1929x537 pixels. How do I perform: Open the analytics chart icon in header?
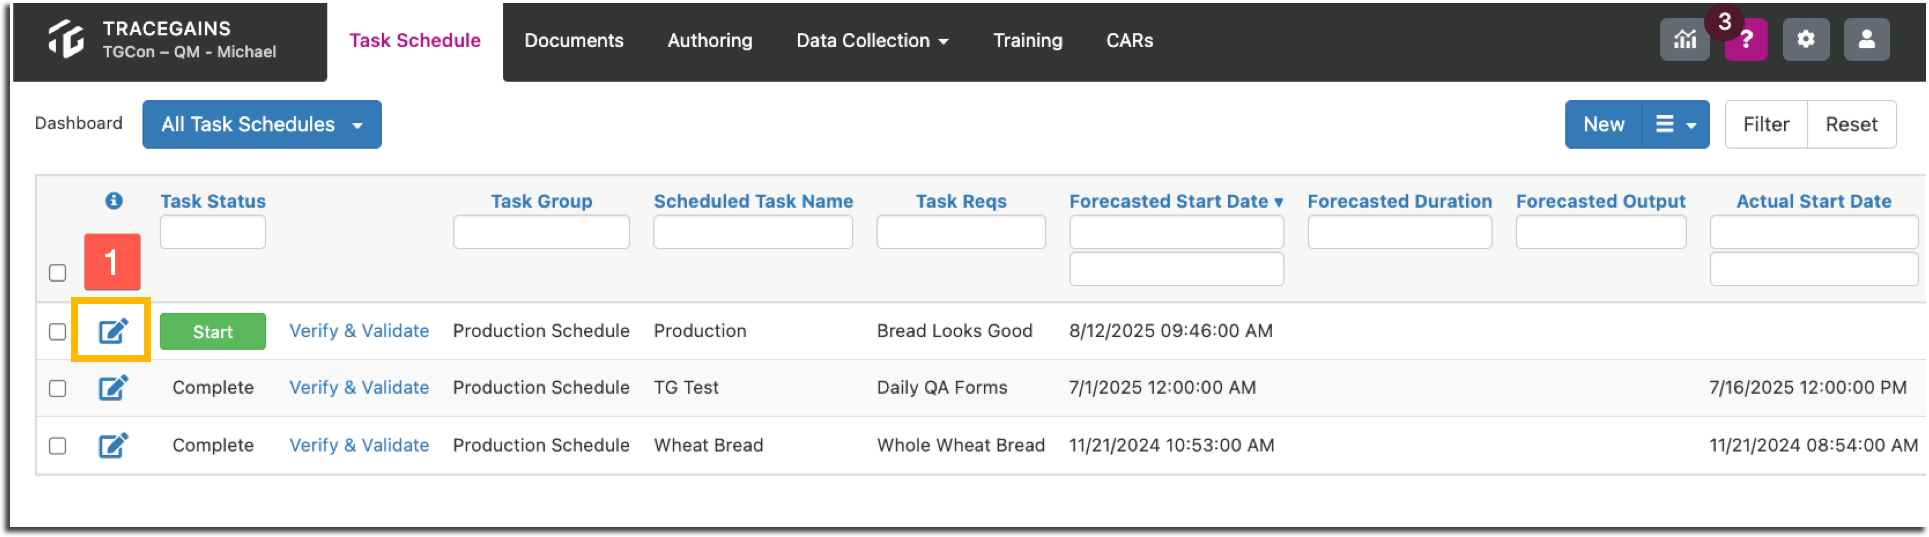coord(1685,40)
